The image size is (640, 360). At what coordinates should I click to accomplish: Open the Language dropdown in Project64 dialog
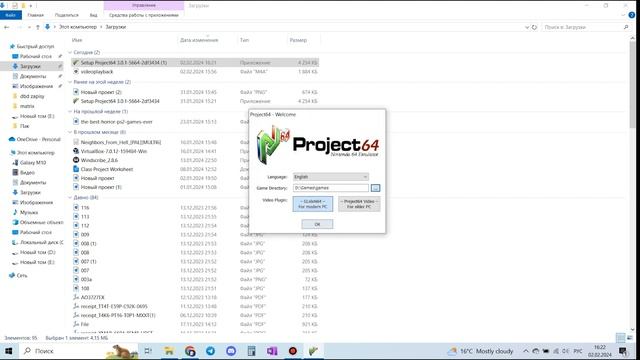pos(331,177)
